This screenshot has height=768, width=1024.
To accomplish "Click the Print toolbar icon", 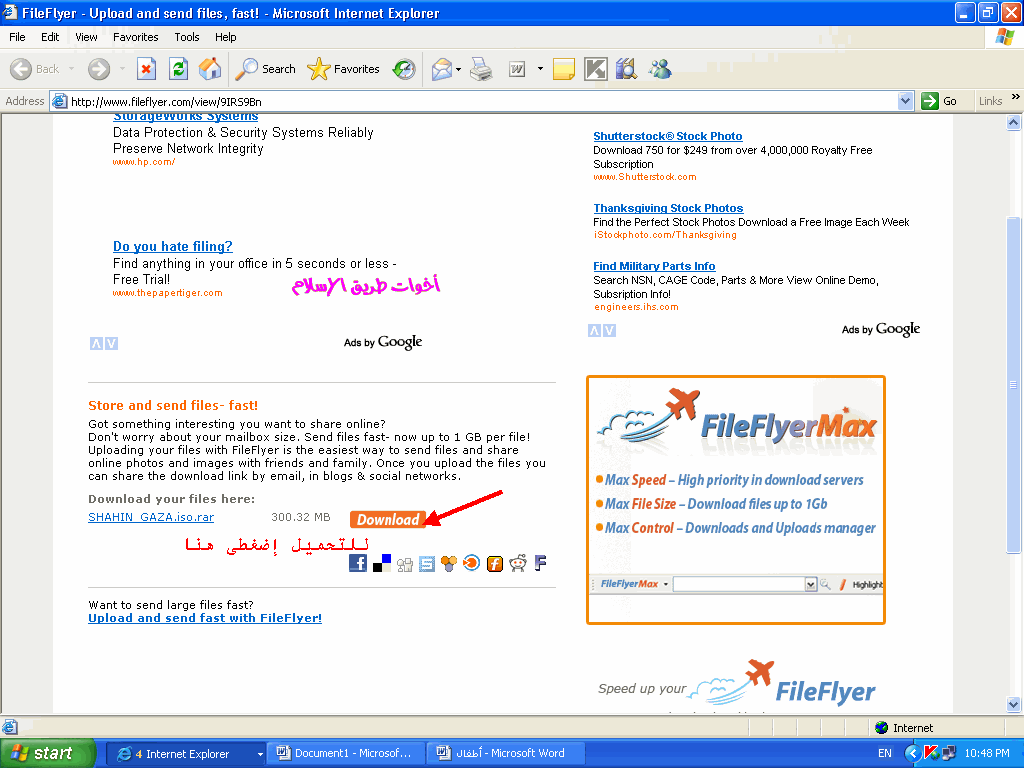I will [x=481, y=69].
